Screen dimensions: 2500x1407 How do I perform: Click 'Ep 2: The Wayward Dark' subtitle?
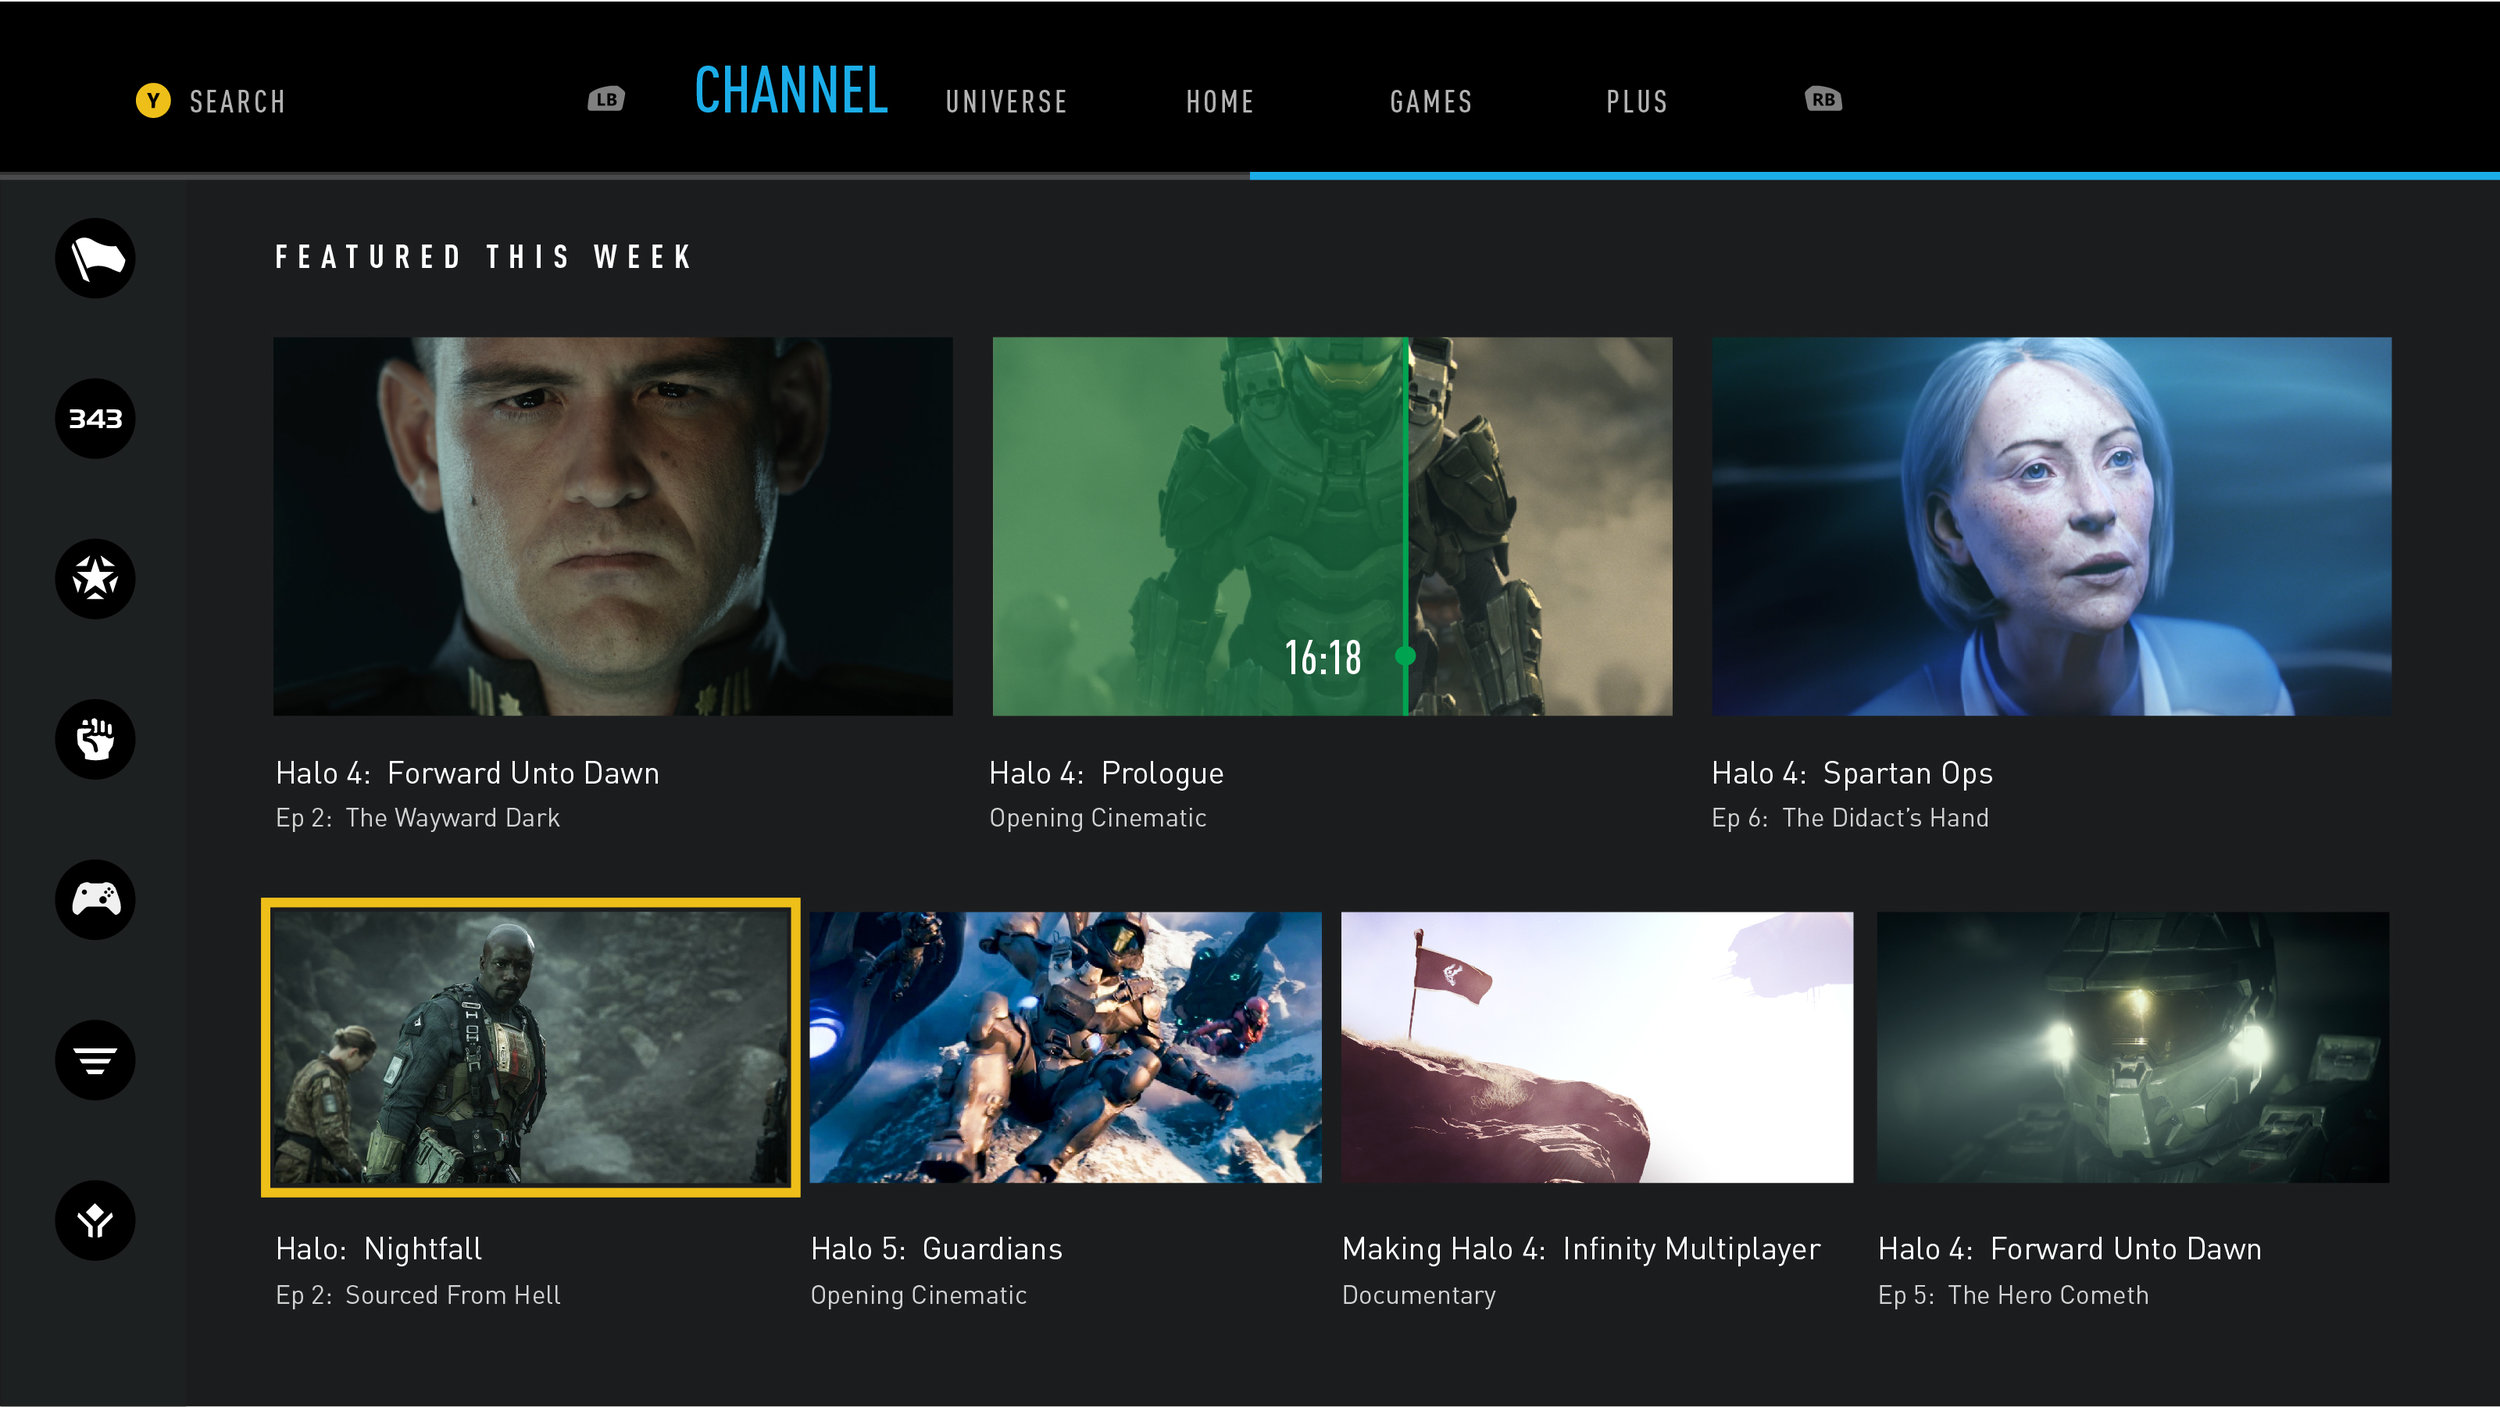[x=418, y=818]
